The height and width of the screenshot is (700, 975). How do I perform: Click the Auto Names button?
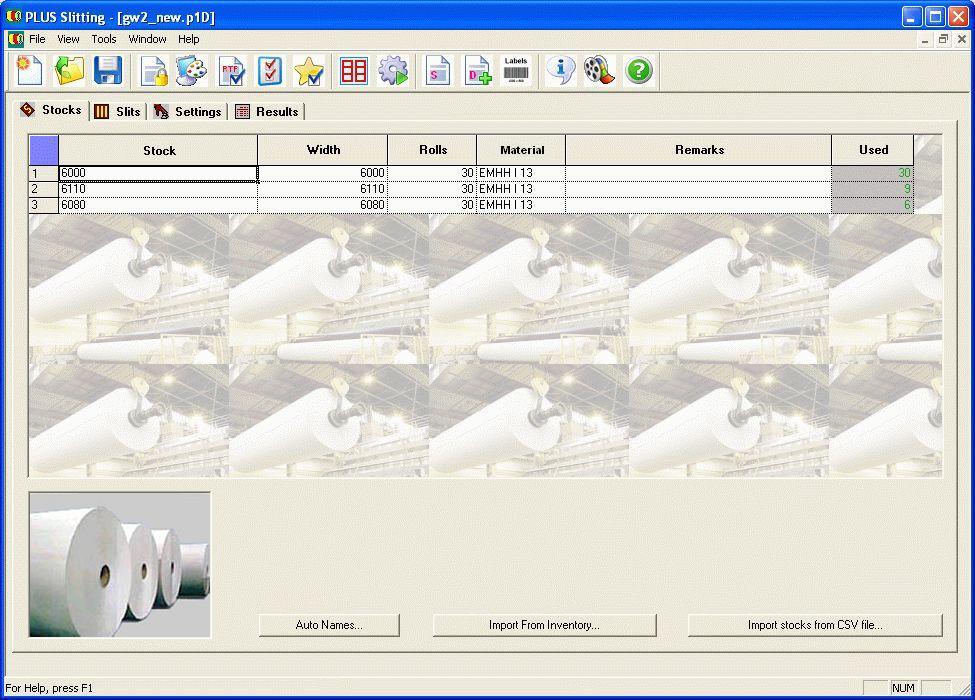coord(329,624)
